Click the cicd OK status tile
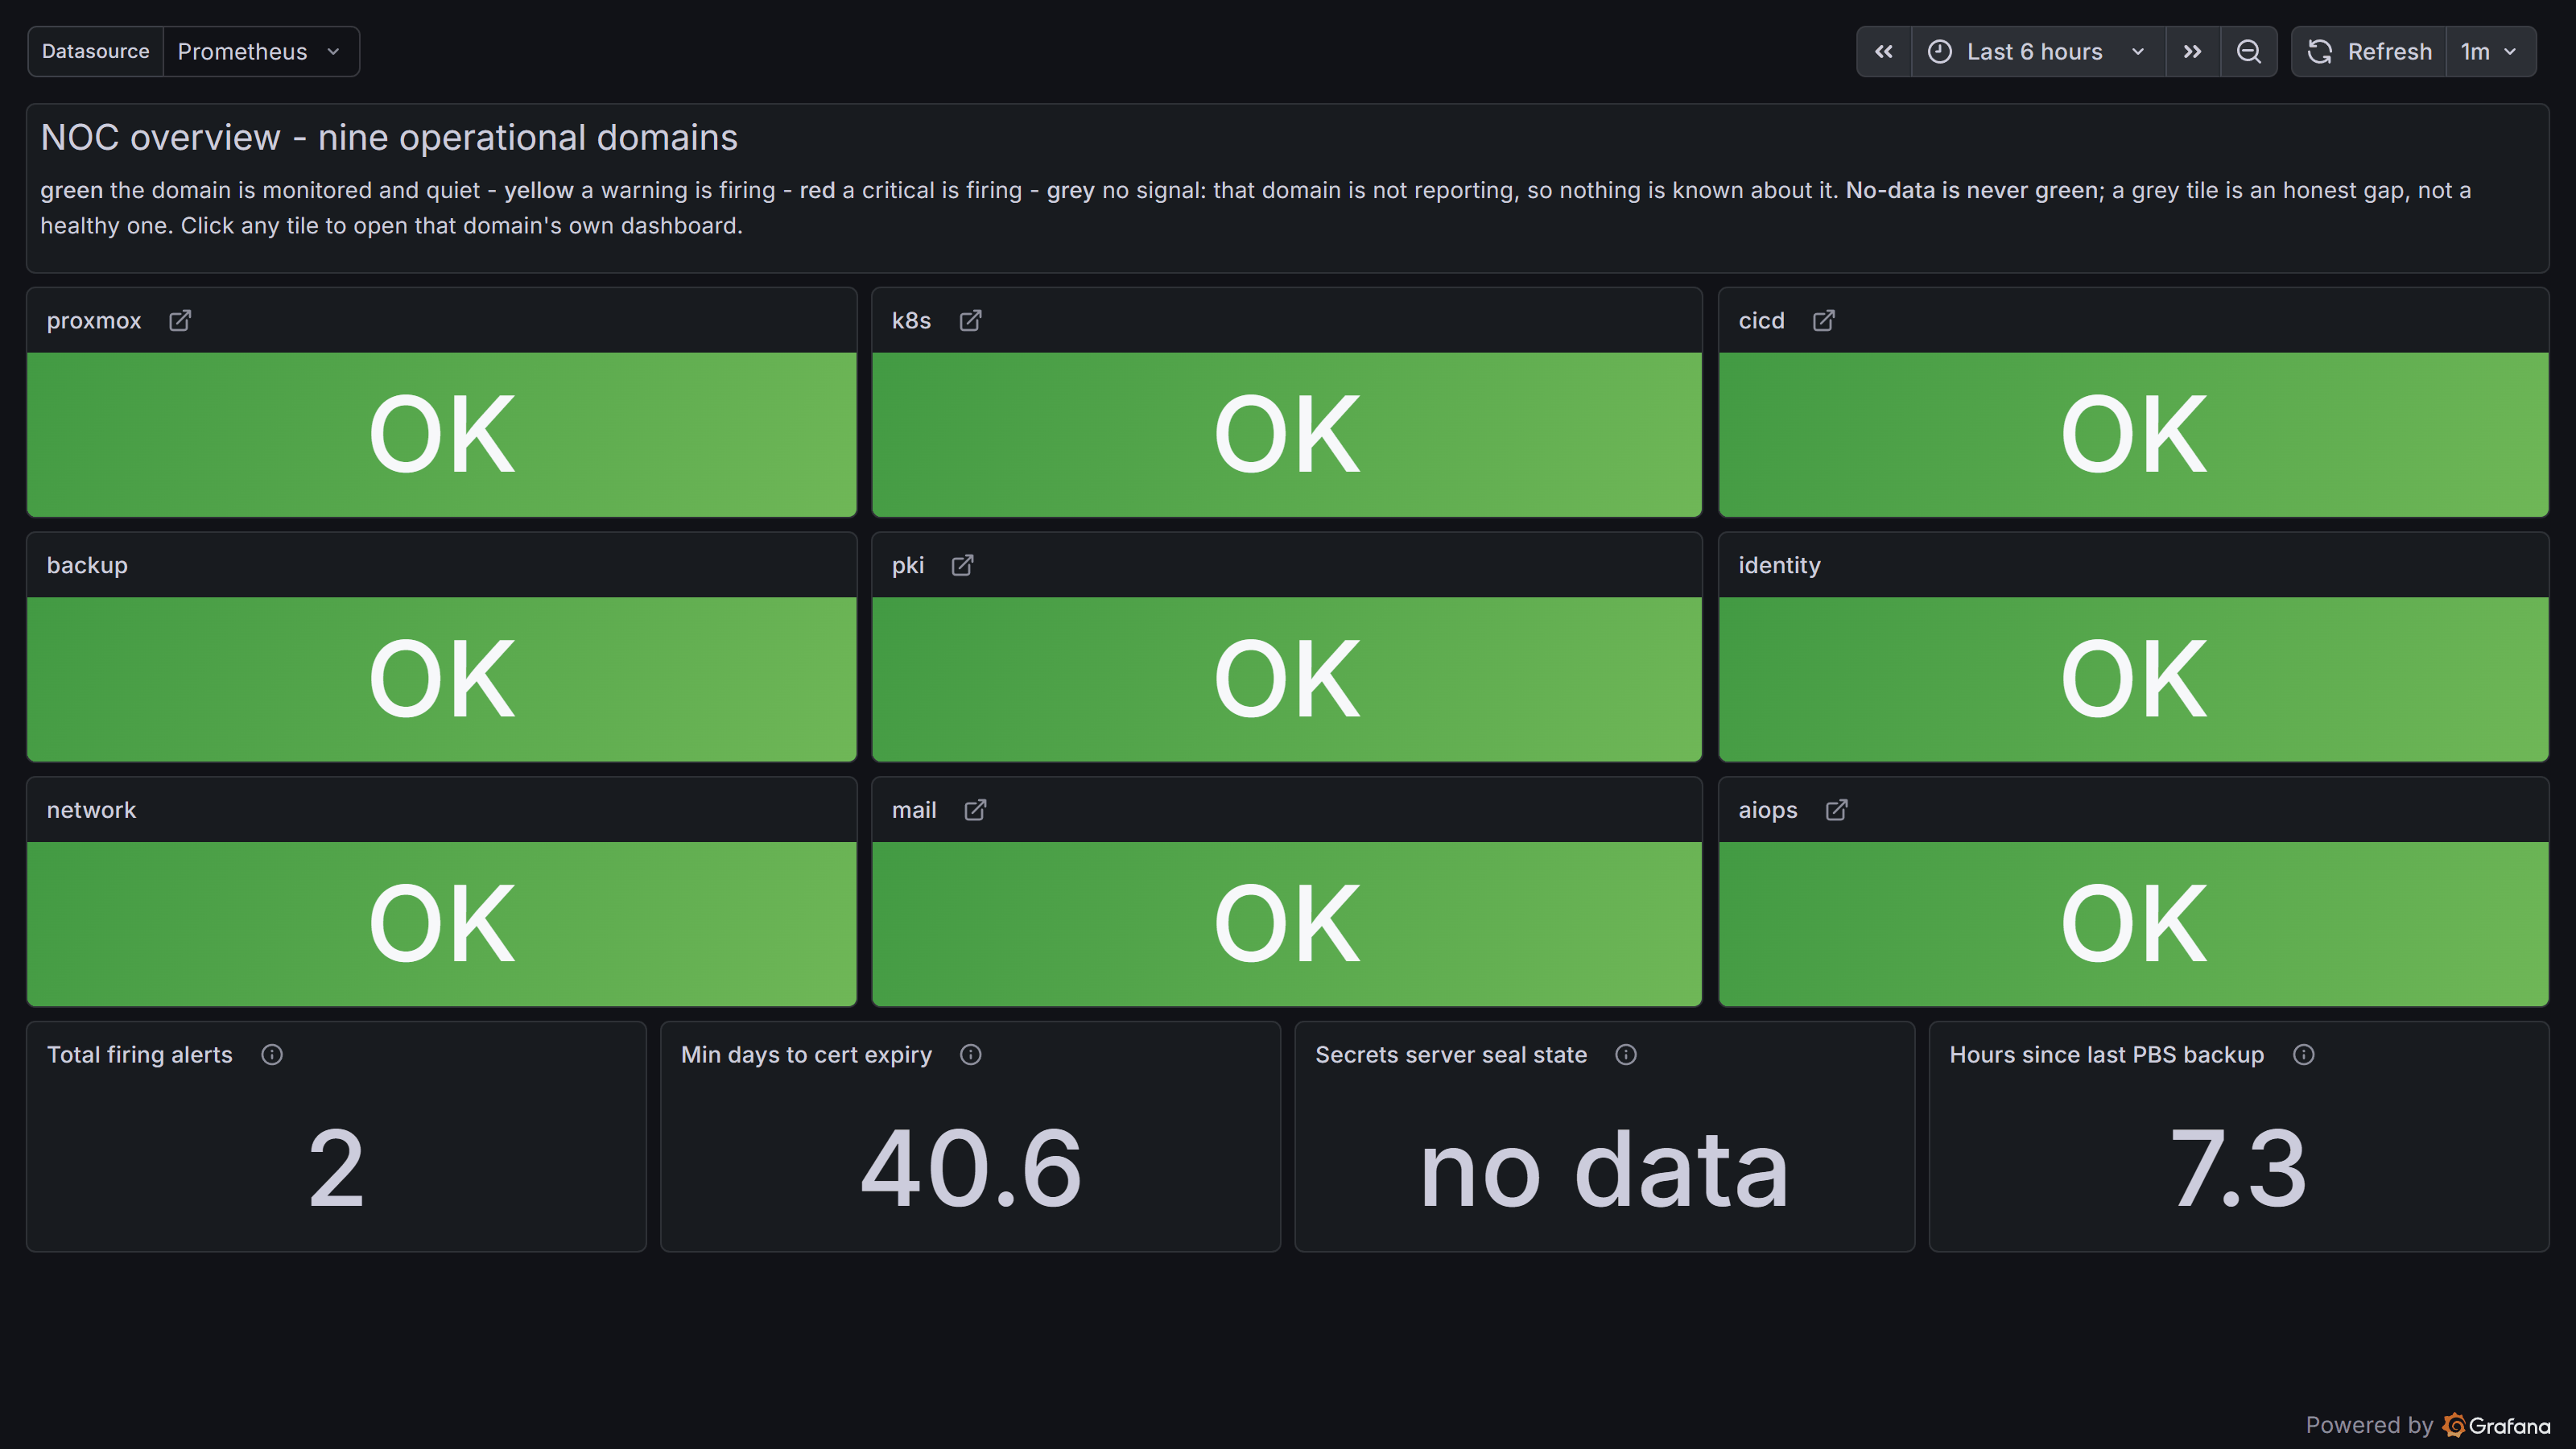 point(2133,435)
